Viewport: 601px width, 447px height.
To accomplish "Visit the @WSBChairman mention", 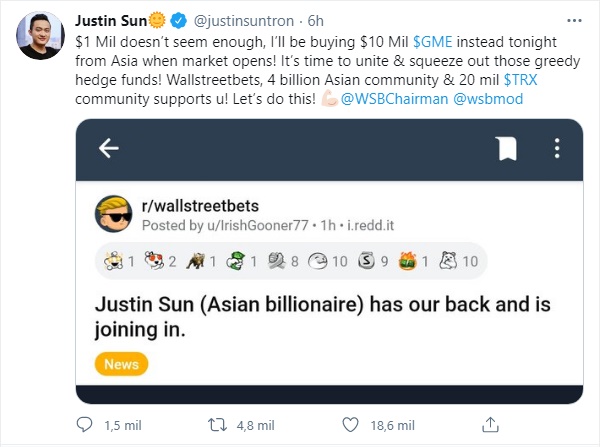I will [394, 99].
